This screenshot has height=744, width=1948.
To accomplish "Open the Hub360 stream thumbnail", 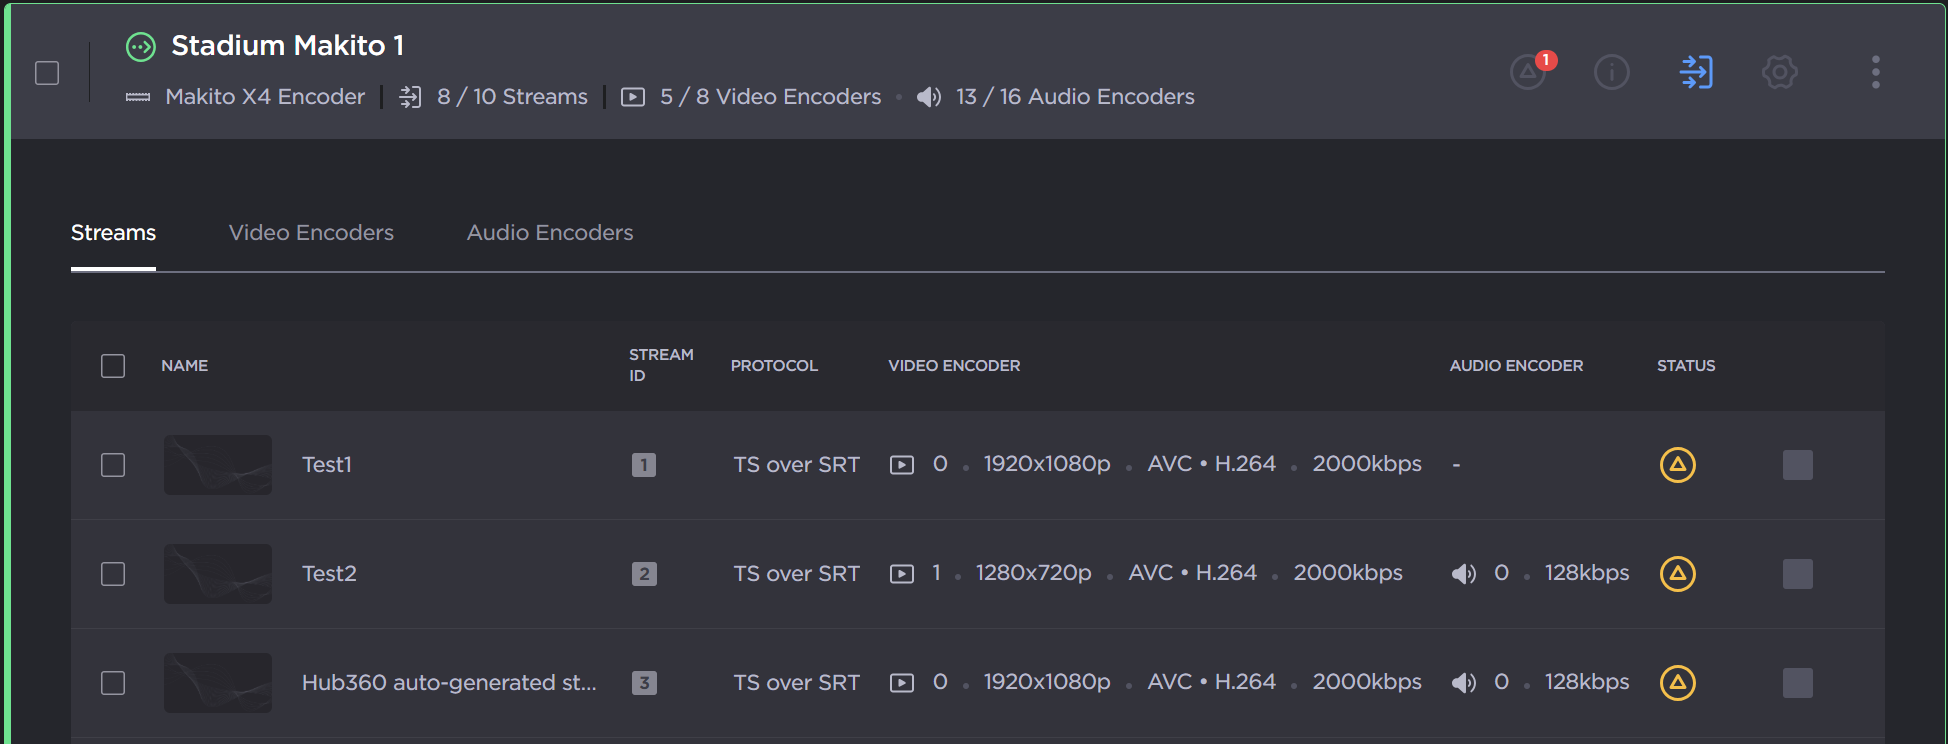I will point(218,683).
